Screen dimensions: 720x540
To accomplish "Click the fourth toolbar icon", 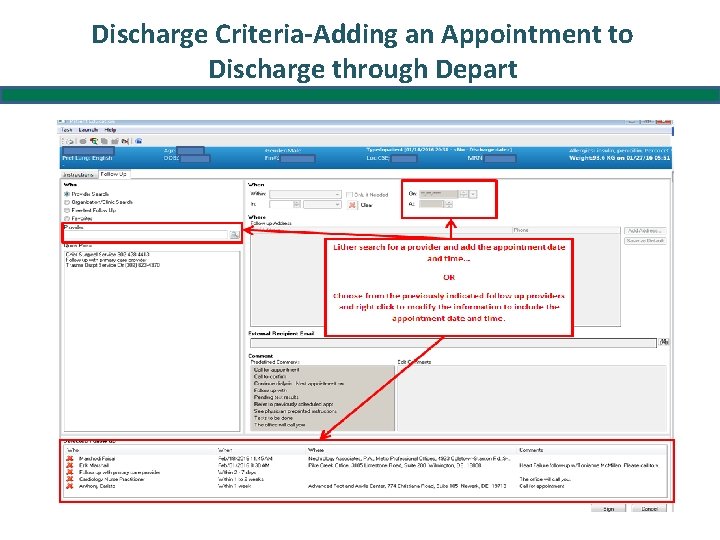I will pos(105,141).
